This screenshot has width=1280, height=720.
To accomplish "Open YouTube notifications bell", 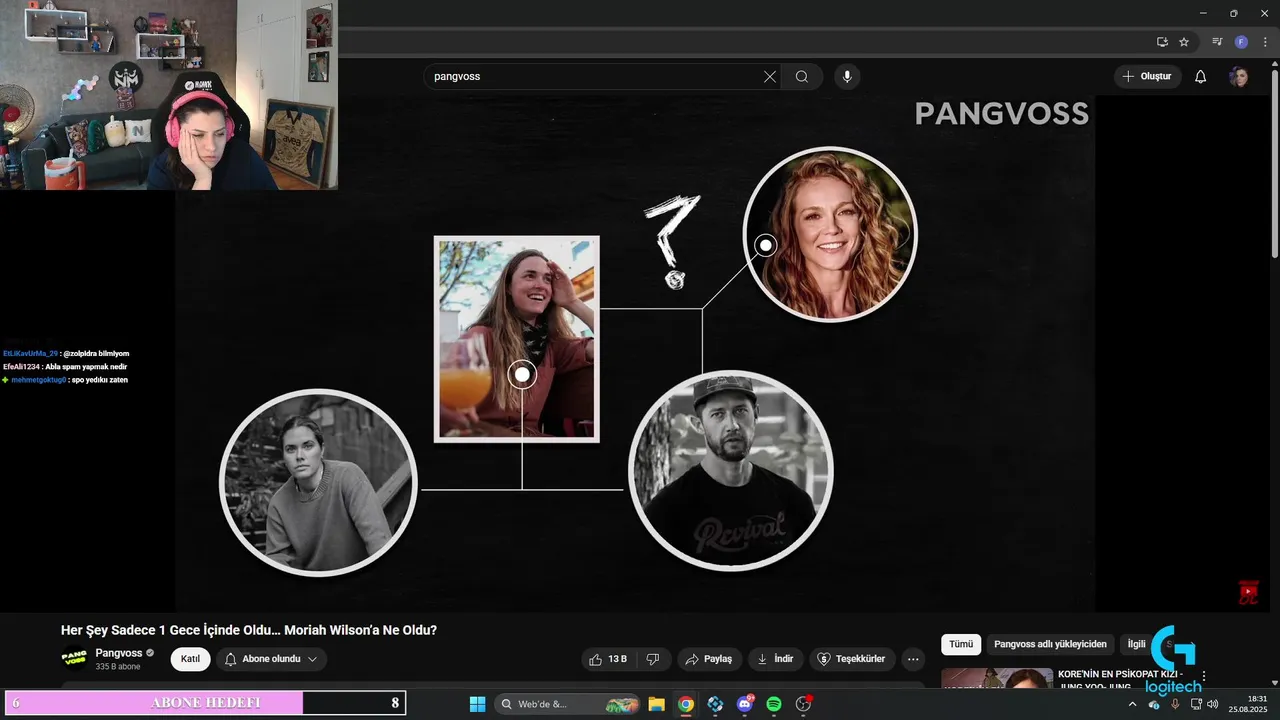I will (x=1201, y=76).
